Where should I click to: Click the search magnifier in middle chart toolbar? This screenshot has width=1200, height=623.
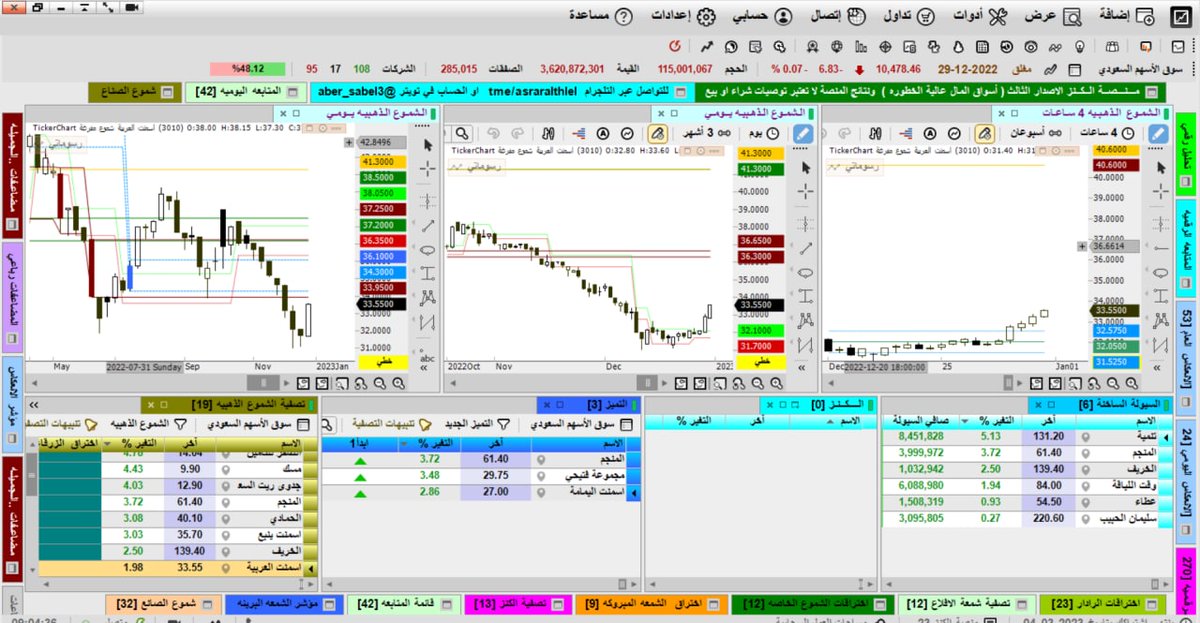click(x=461, y=132)
